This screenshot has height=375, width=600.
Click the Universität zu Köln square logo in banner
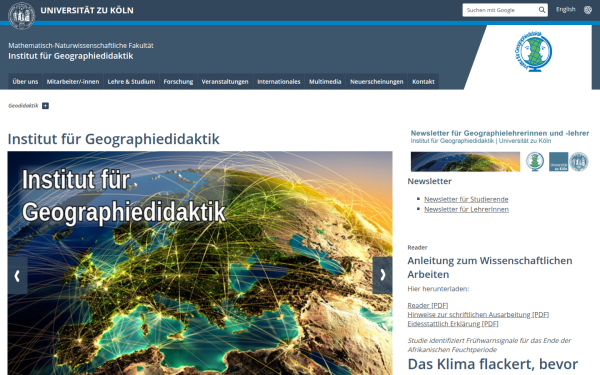point(558,161)
